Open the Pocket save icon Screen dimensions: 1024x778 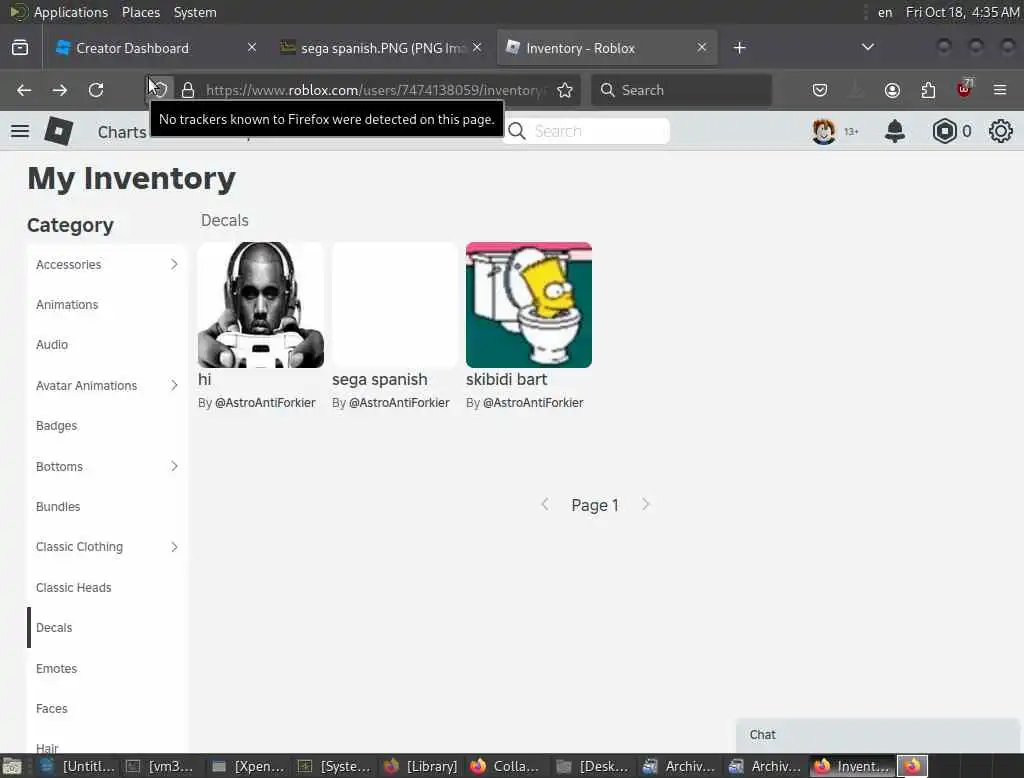(x=820, y=90)
